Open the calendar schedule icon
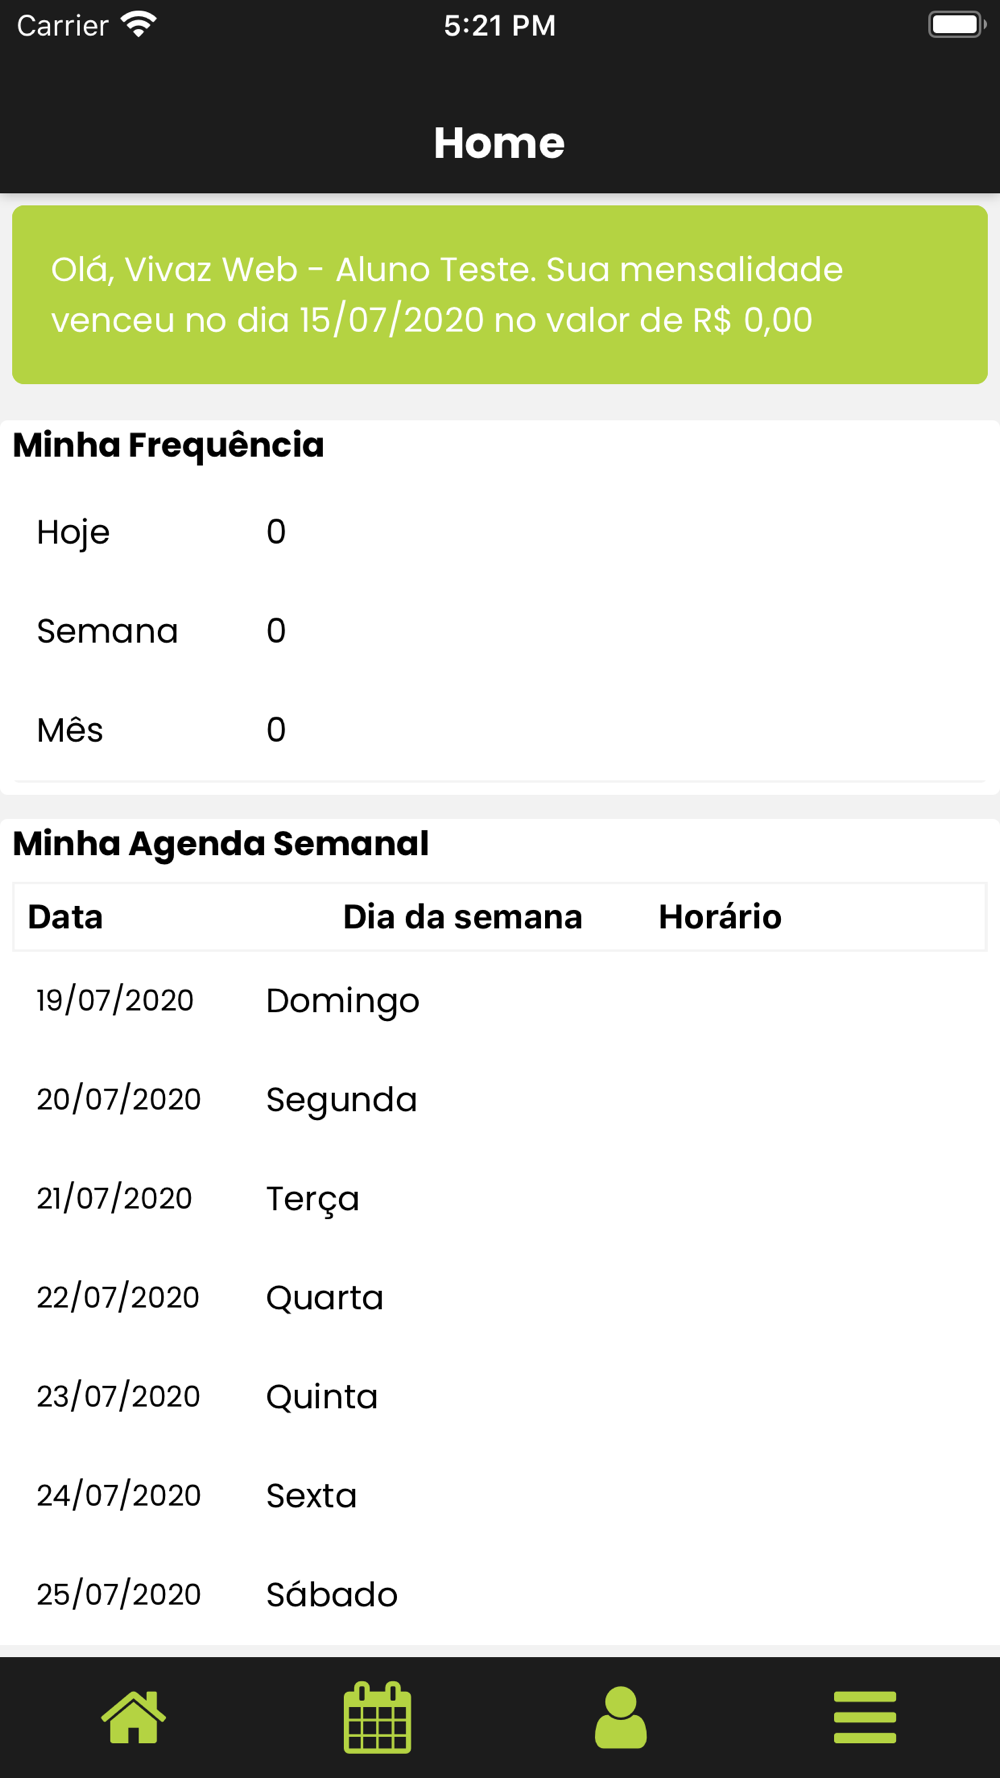Screen dimensions: 1000x1778 (377, 1717)
